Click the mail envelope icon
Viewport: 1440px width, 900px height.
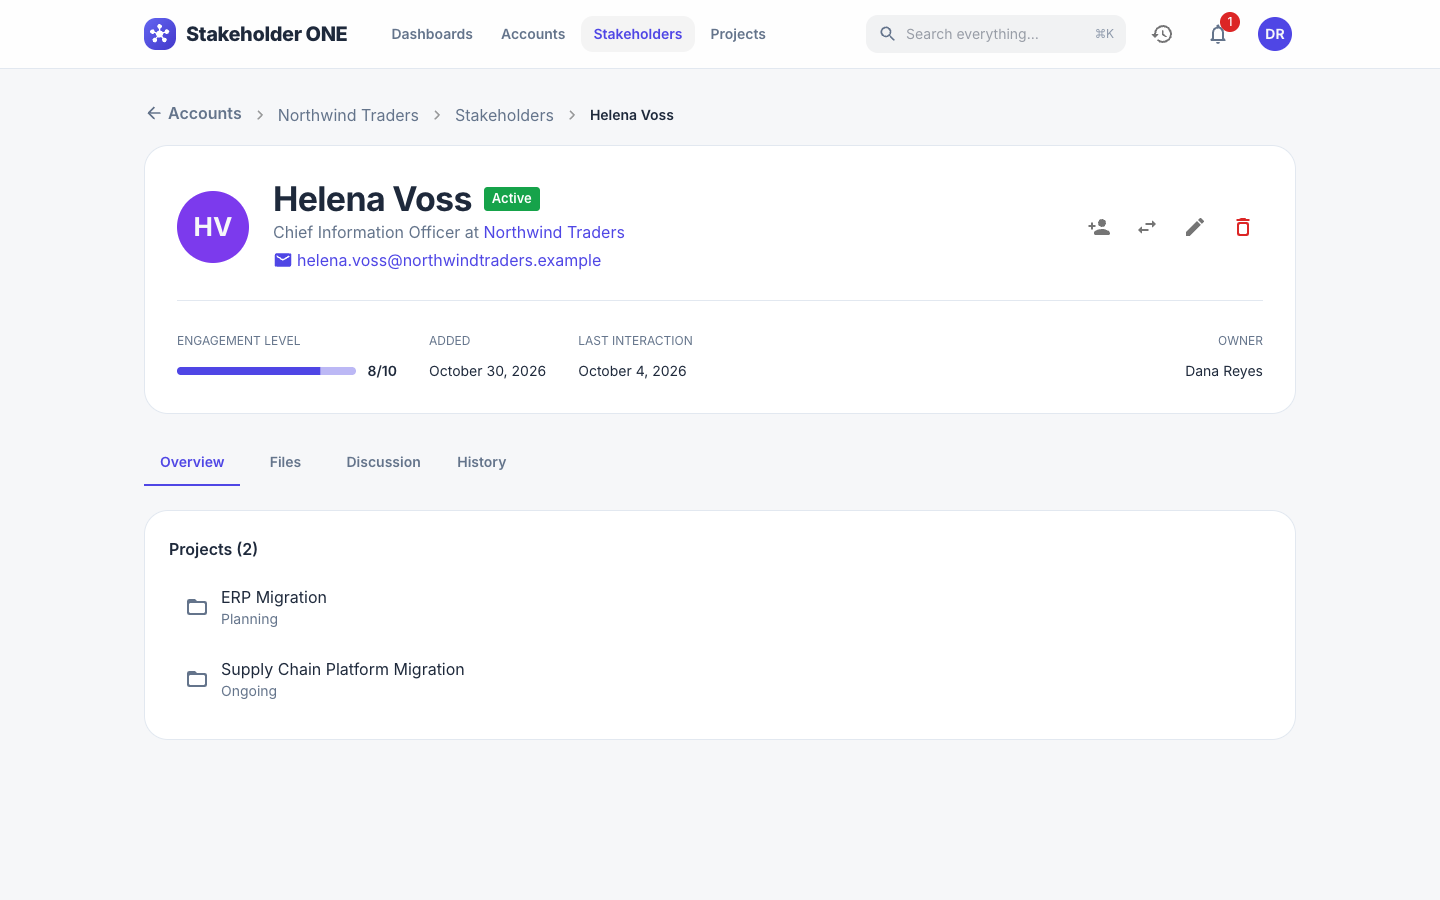click(x=283, y=260)
